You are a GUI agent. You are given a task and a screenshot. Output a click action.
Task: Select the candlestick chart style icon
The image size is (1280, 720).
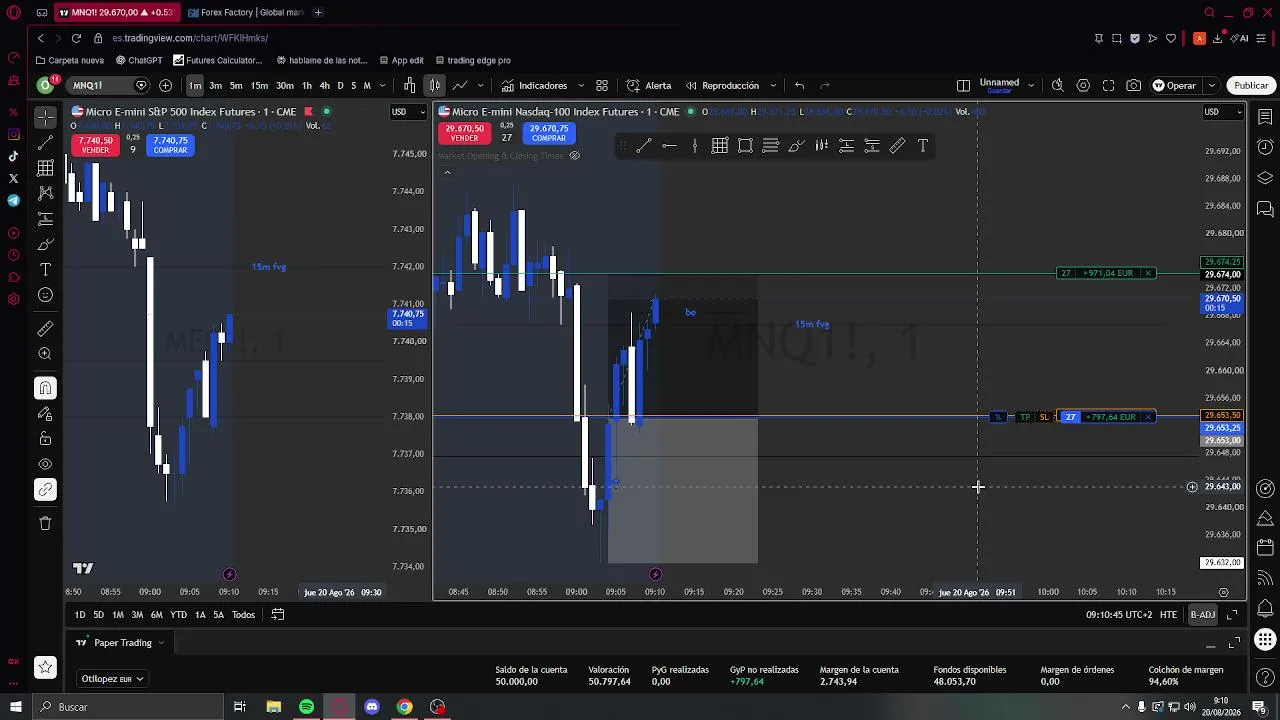435,85
